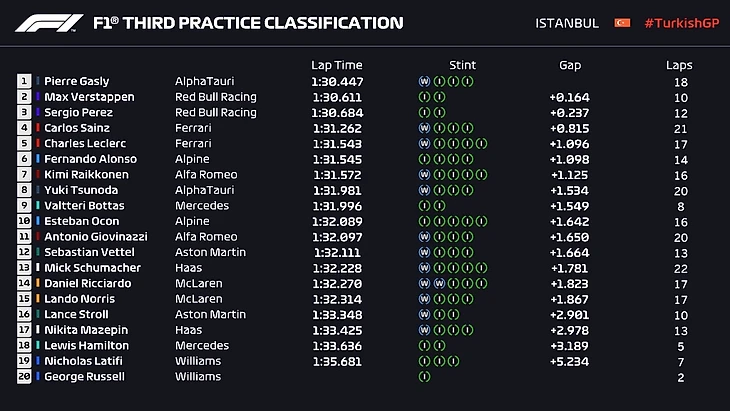Click George Russell's intermediate tyre icon

coord(425,376)
